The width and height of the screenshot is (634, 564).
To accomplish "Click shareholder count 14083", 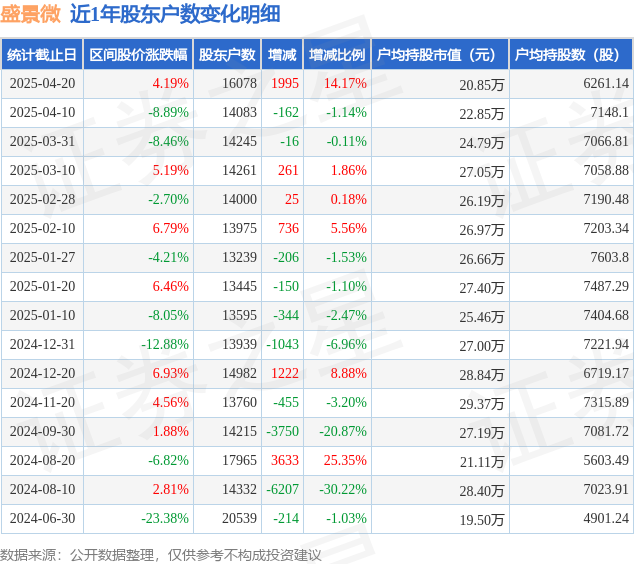I will point(239,112).
